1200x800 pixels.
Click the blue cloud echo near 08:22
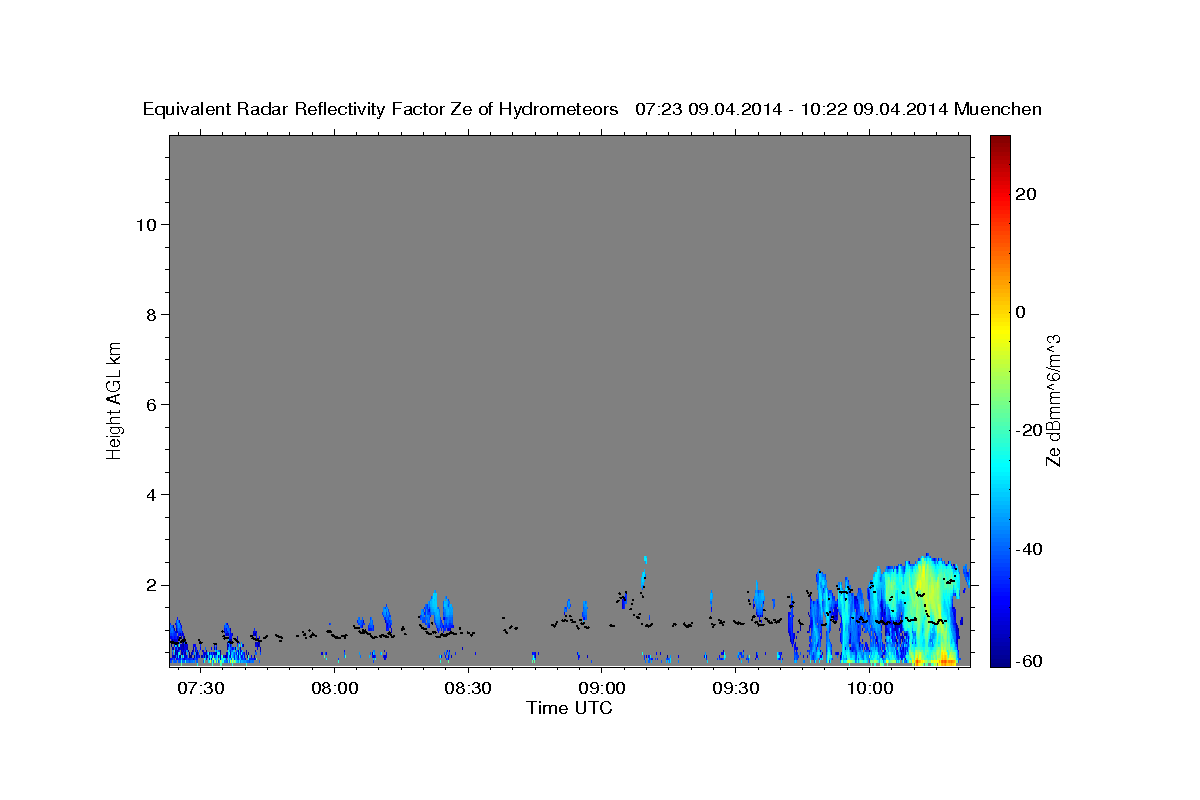[x=436, y=610]
